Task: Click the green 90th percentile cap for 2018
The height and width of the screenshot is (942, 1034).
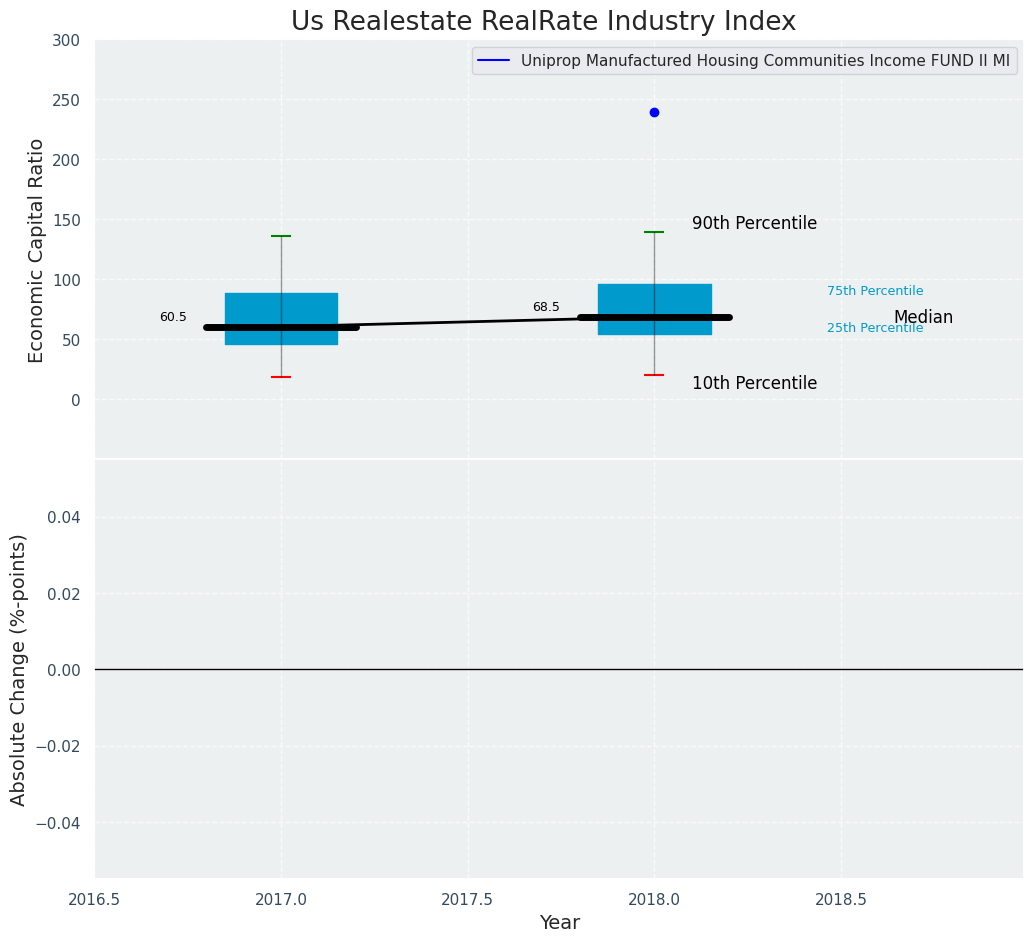Action: point(654,232)
